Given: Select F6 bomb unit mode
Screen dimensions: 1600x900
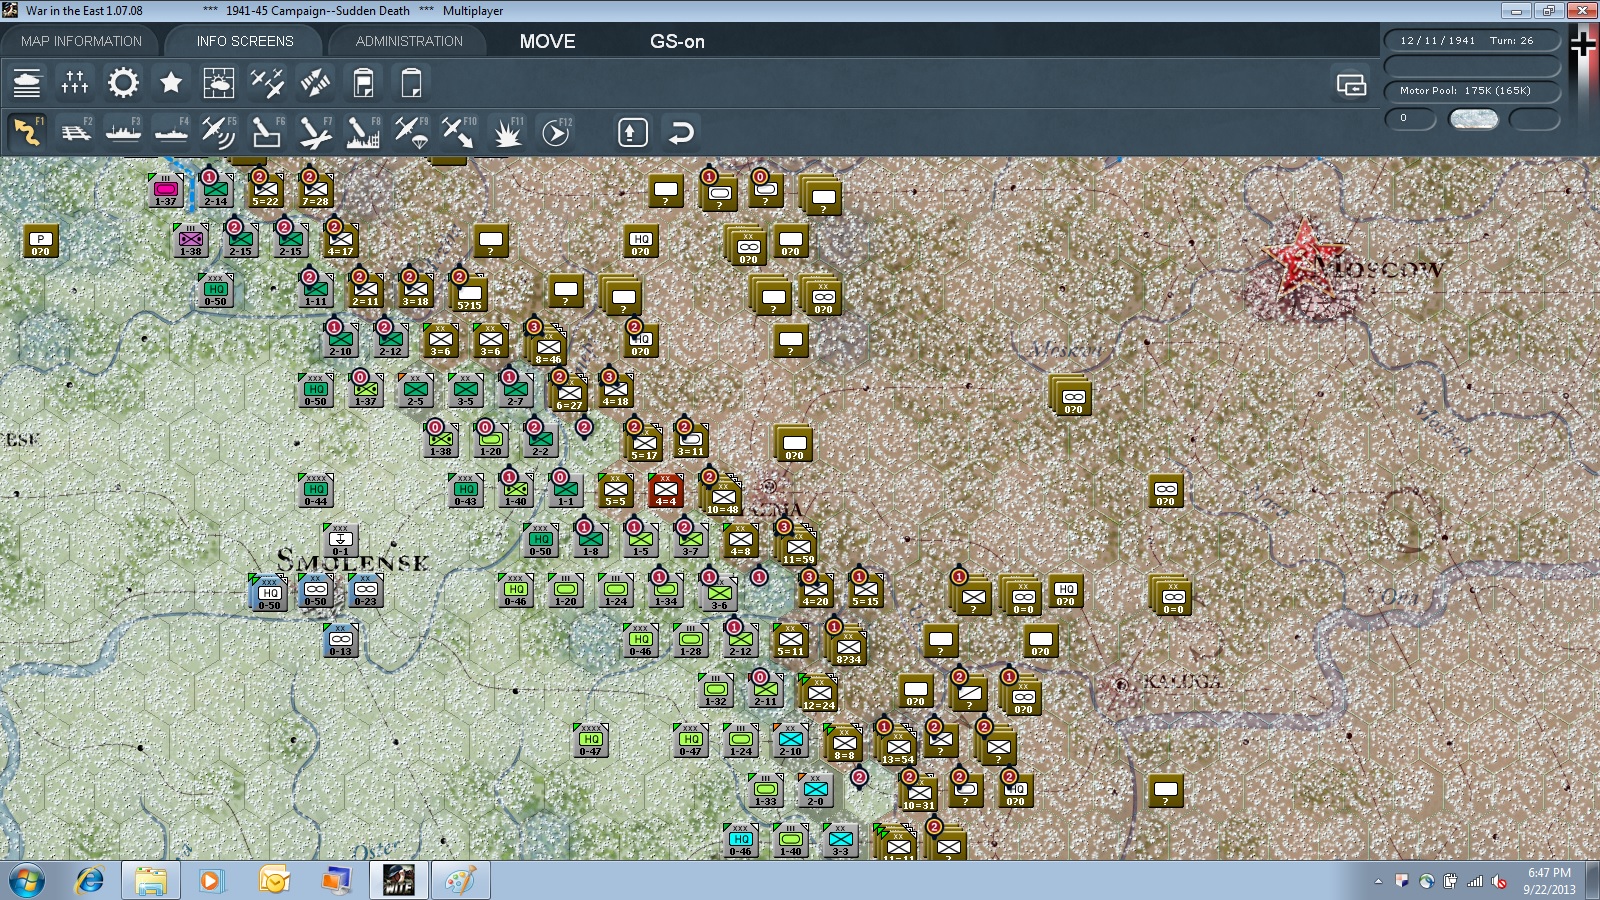Looking at the screenshot, I should [267, 132].
